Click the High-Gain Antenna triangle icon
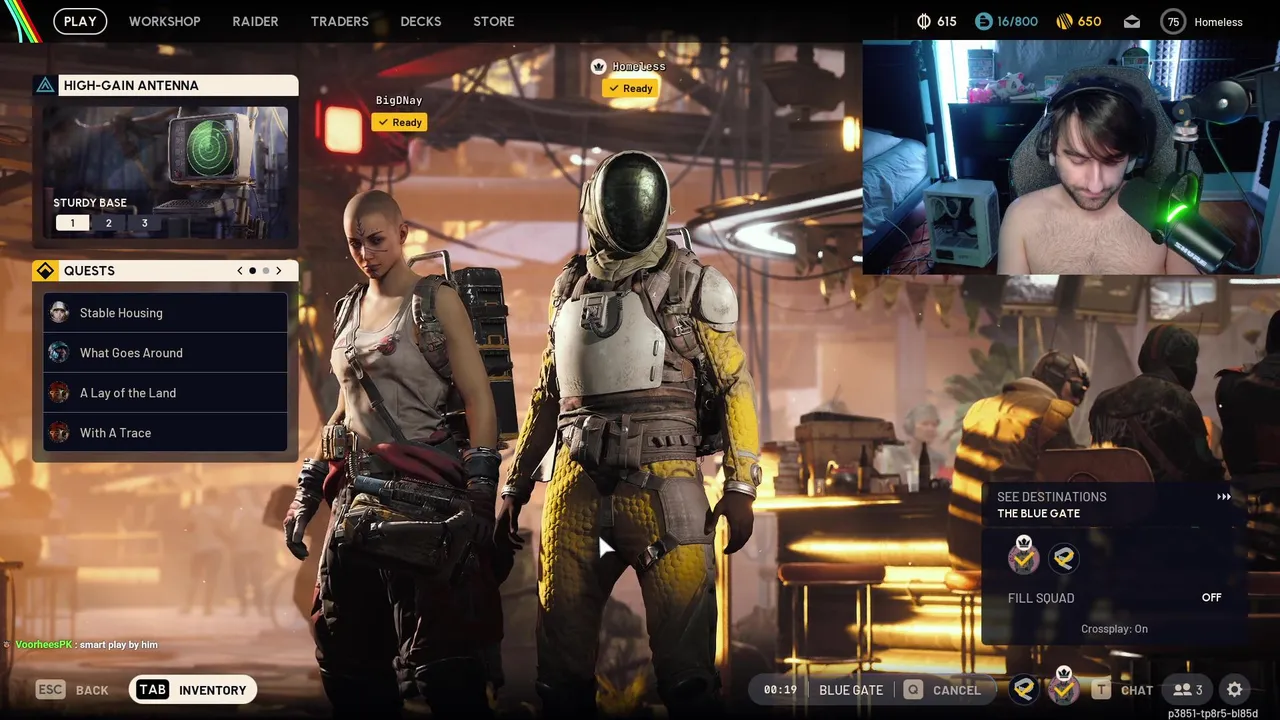Viewport: 1280px width, 720px height. pos(45,85)
